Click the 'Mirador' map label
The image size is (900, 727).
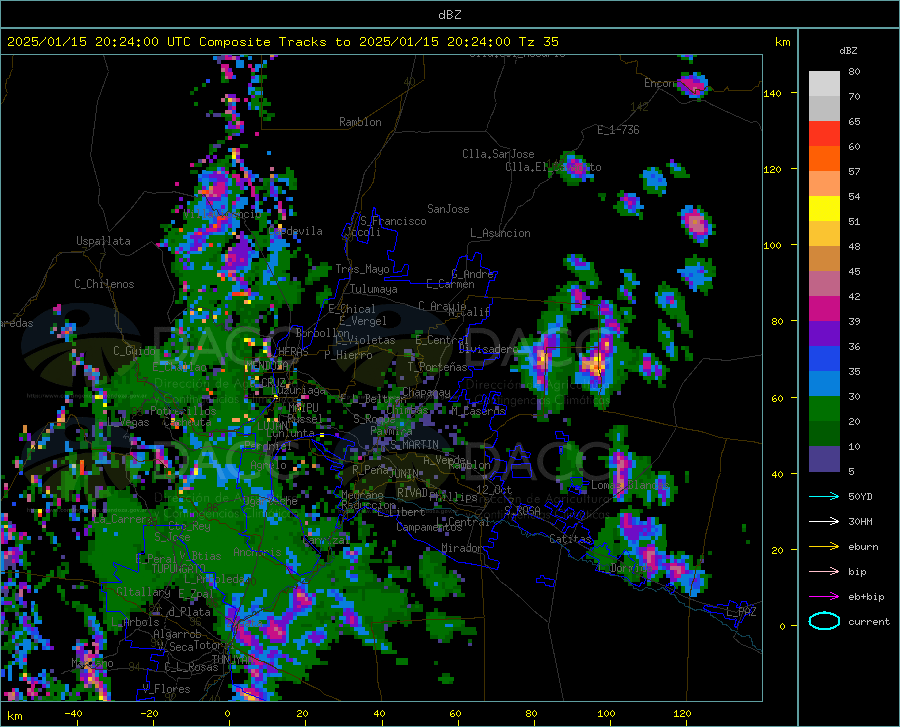pos(461,548)
